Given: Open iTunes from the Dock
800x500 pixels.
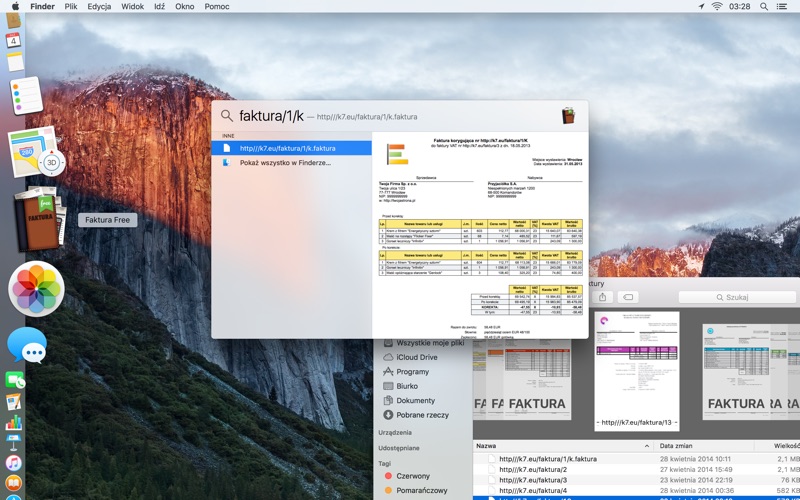Looking at the screenshot, I should point(14,463).
